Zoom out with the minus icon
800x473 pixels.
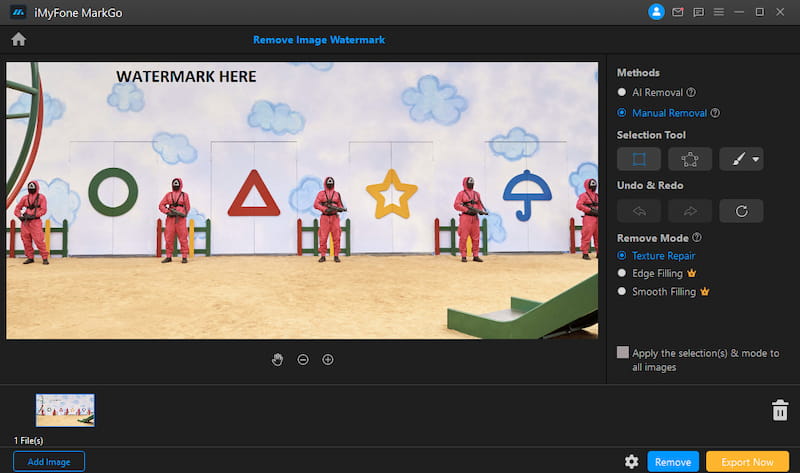point(303,360)
